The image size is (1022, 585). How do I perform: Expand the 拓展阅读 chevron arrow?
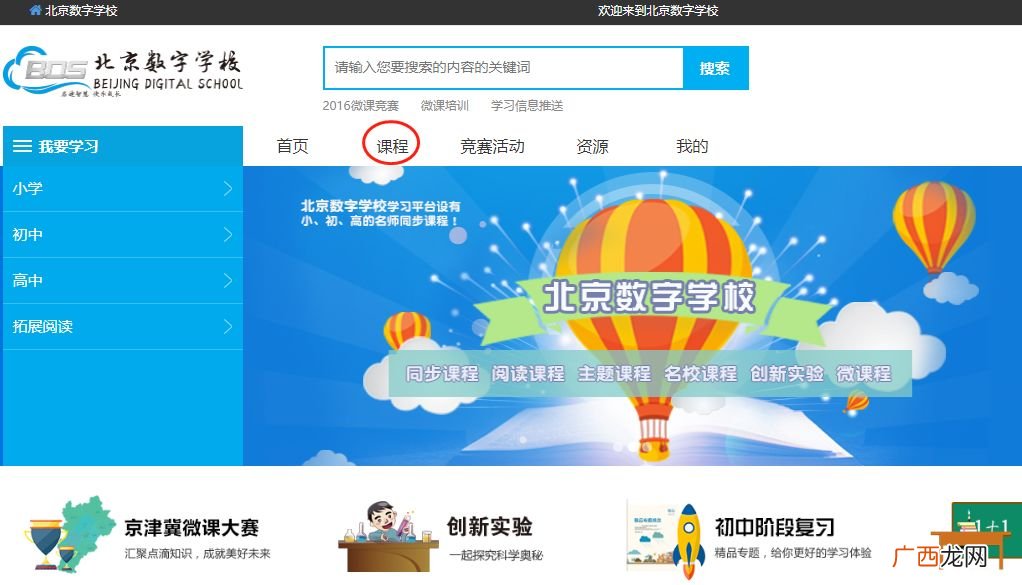(x=227, y=326)
